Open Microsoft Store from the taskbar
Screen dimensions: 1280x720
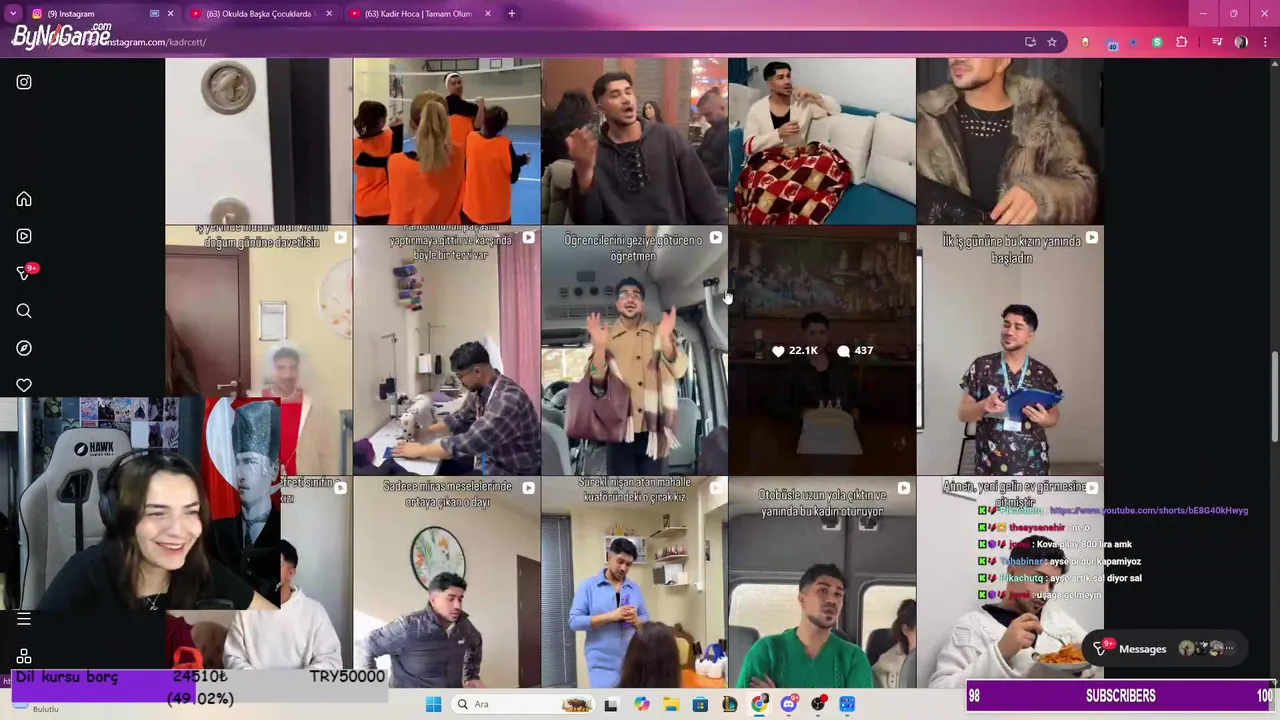(700, 704)
